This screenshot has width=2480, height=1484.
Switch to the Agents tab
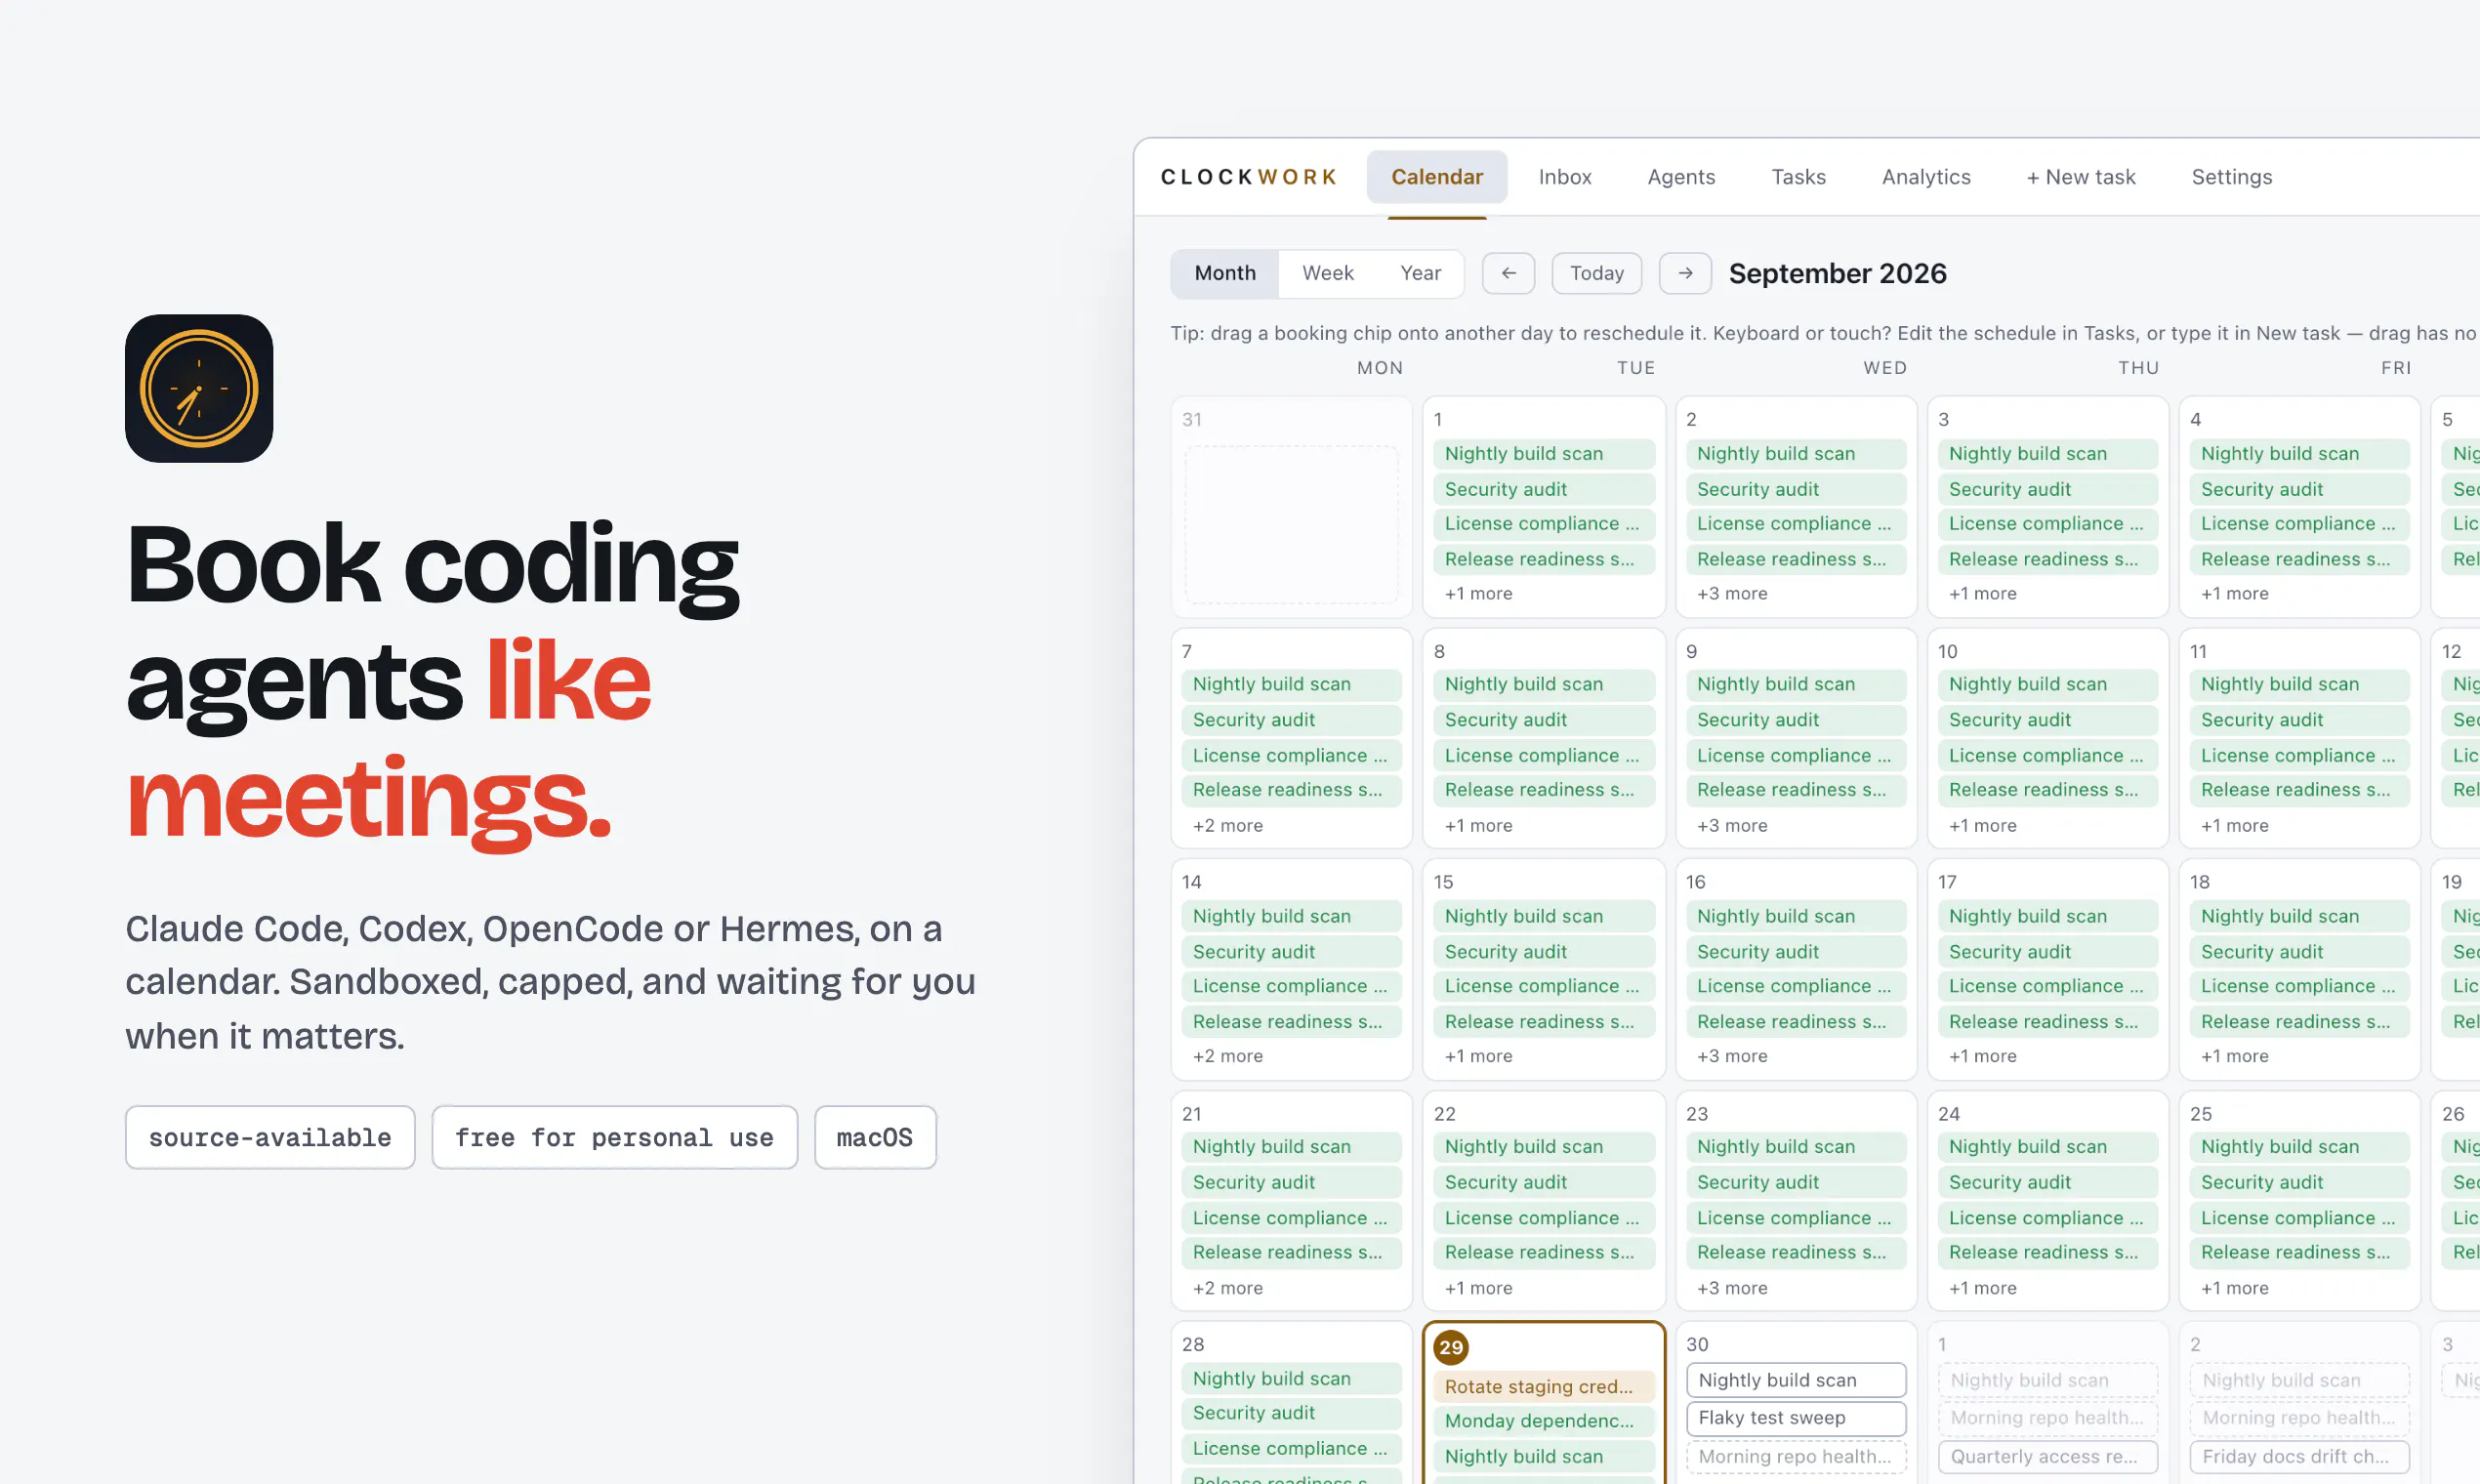[1681, 177]
